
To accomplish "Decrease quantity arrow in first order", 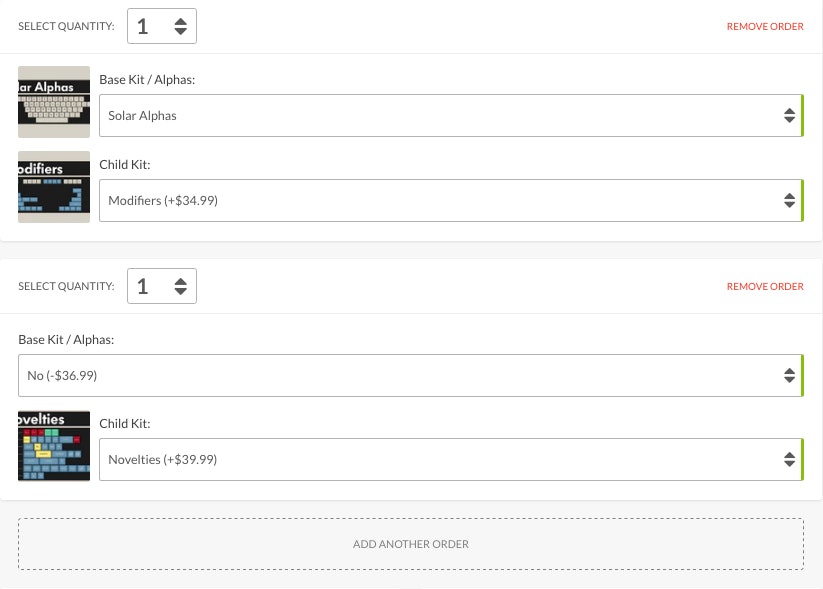I will click(x=180, y=32).
